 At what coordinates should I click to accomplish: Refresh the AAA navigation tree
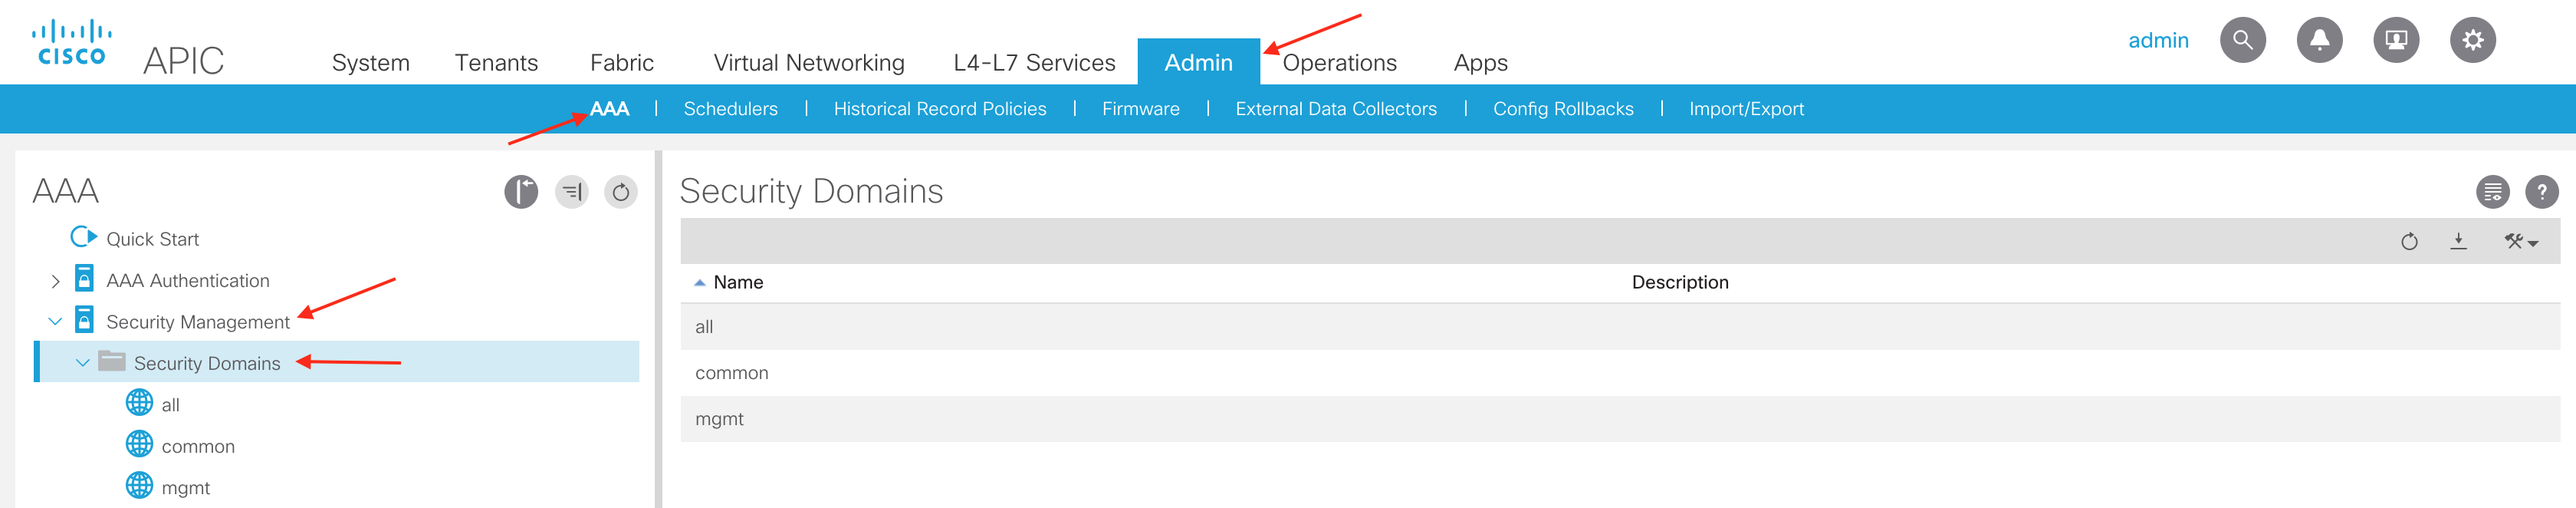point(620,191)
